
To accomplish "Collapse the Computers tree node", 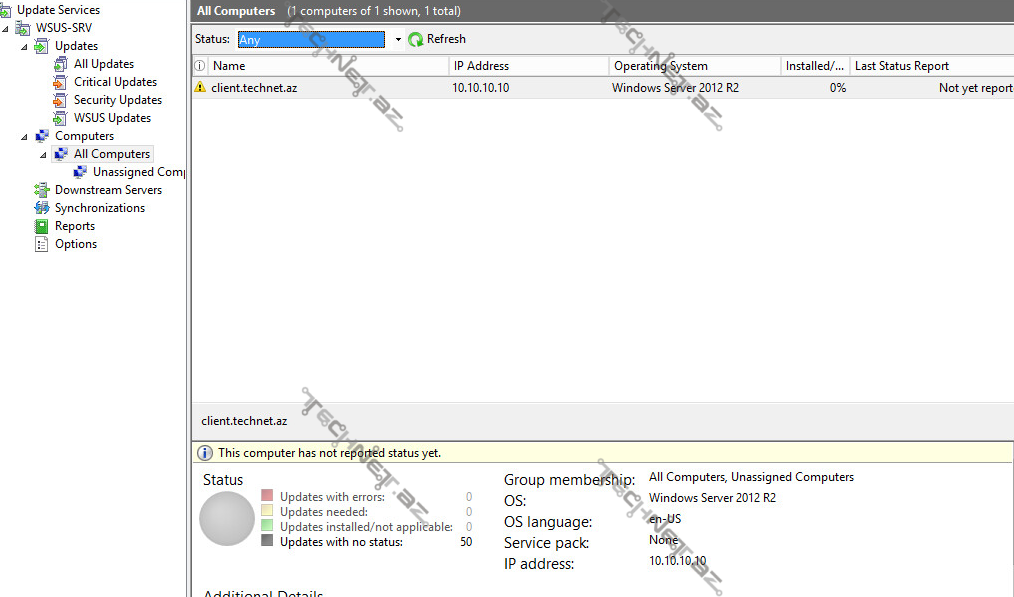I will click(x=25, y=137).
